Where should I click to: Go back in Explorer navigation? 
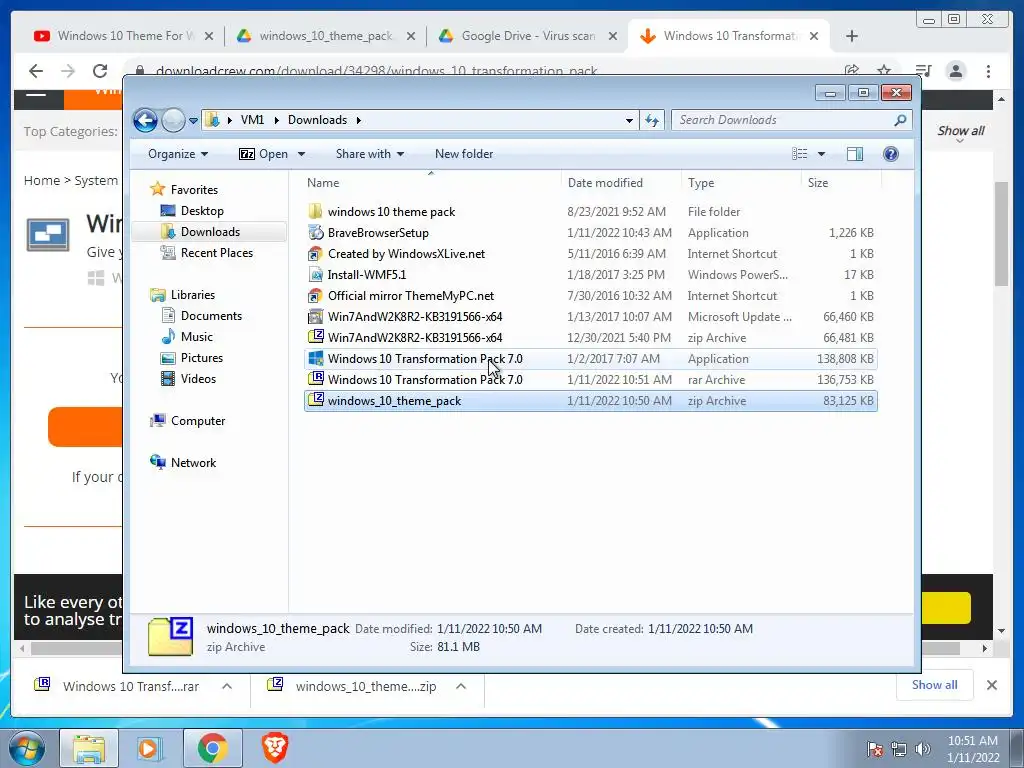coord(145,120)
